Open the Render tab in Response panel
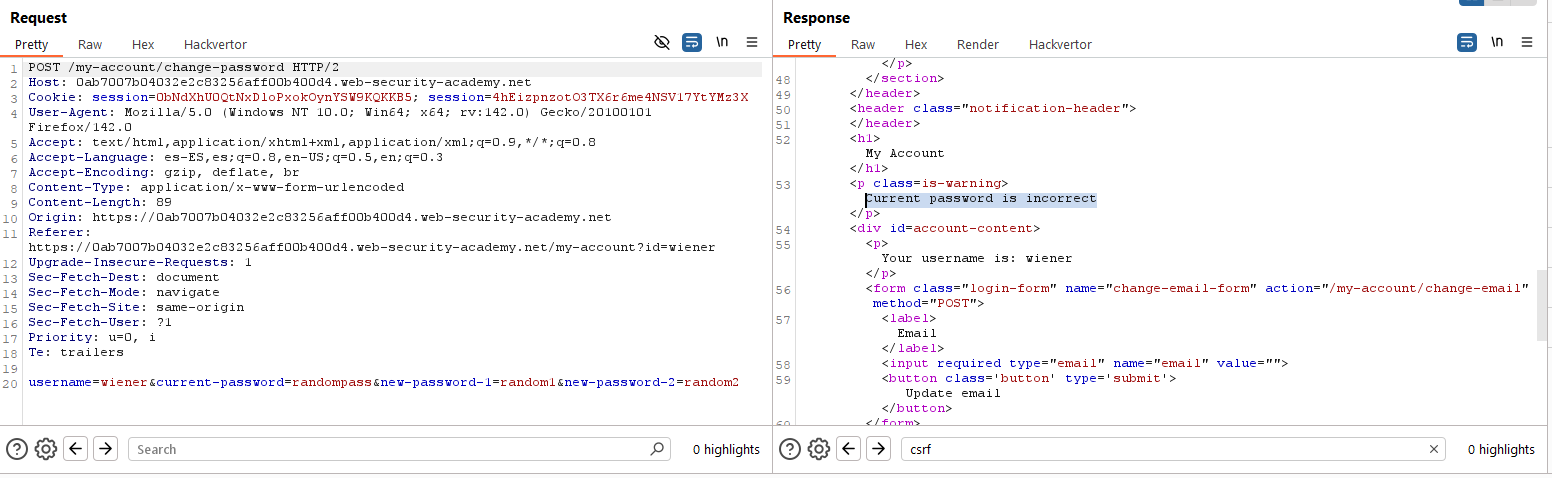 [x=977, y=44]
